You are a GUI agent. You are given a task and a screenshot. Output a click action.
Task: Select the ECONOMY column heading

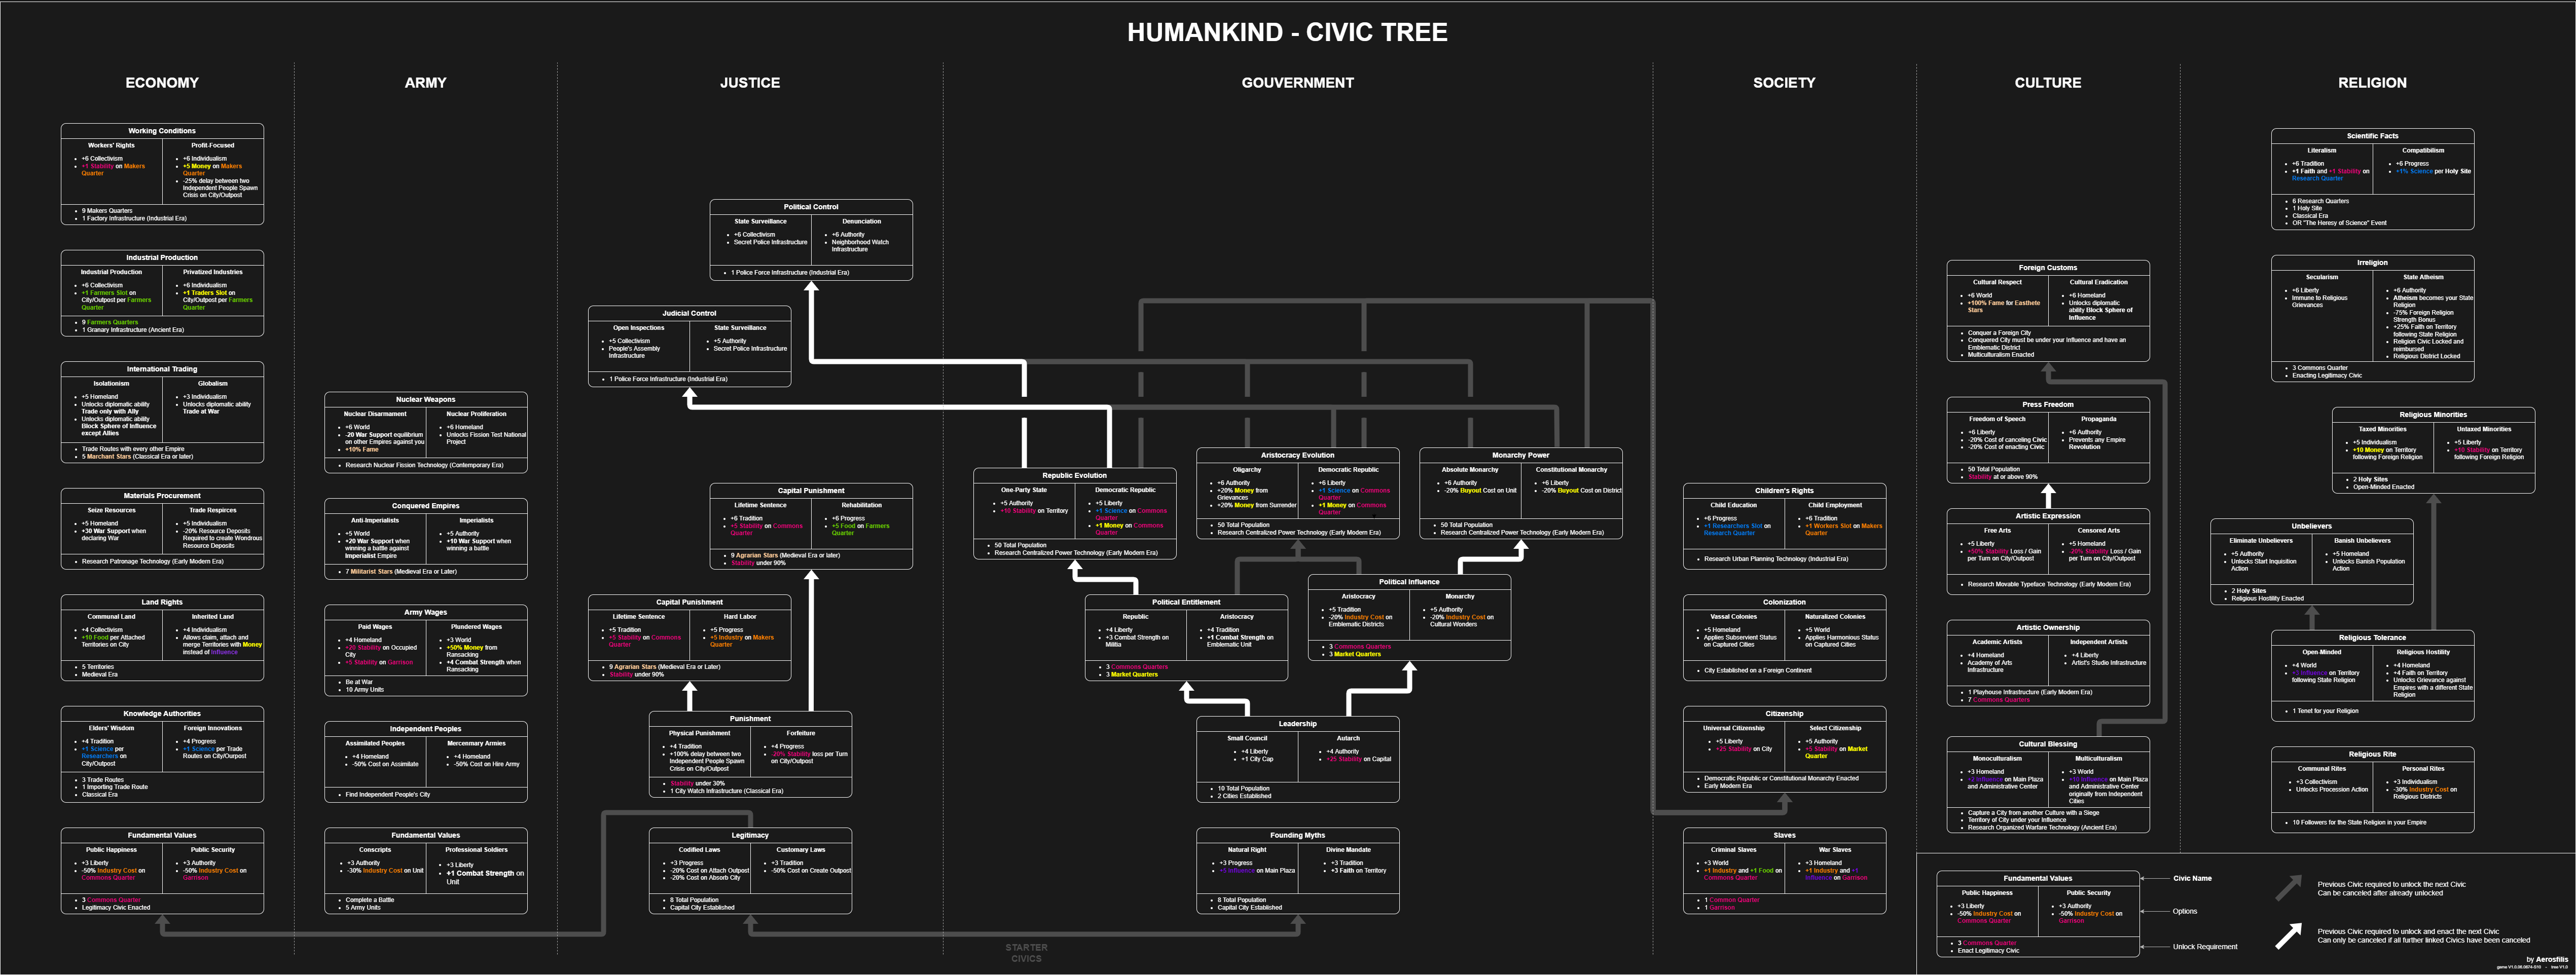[x=162, y=83]
